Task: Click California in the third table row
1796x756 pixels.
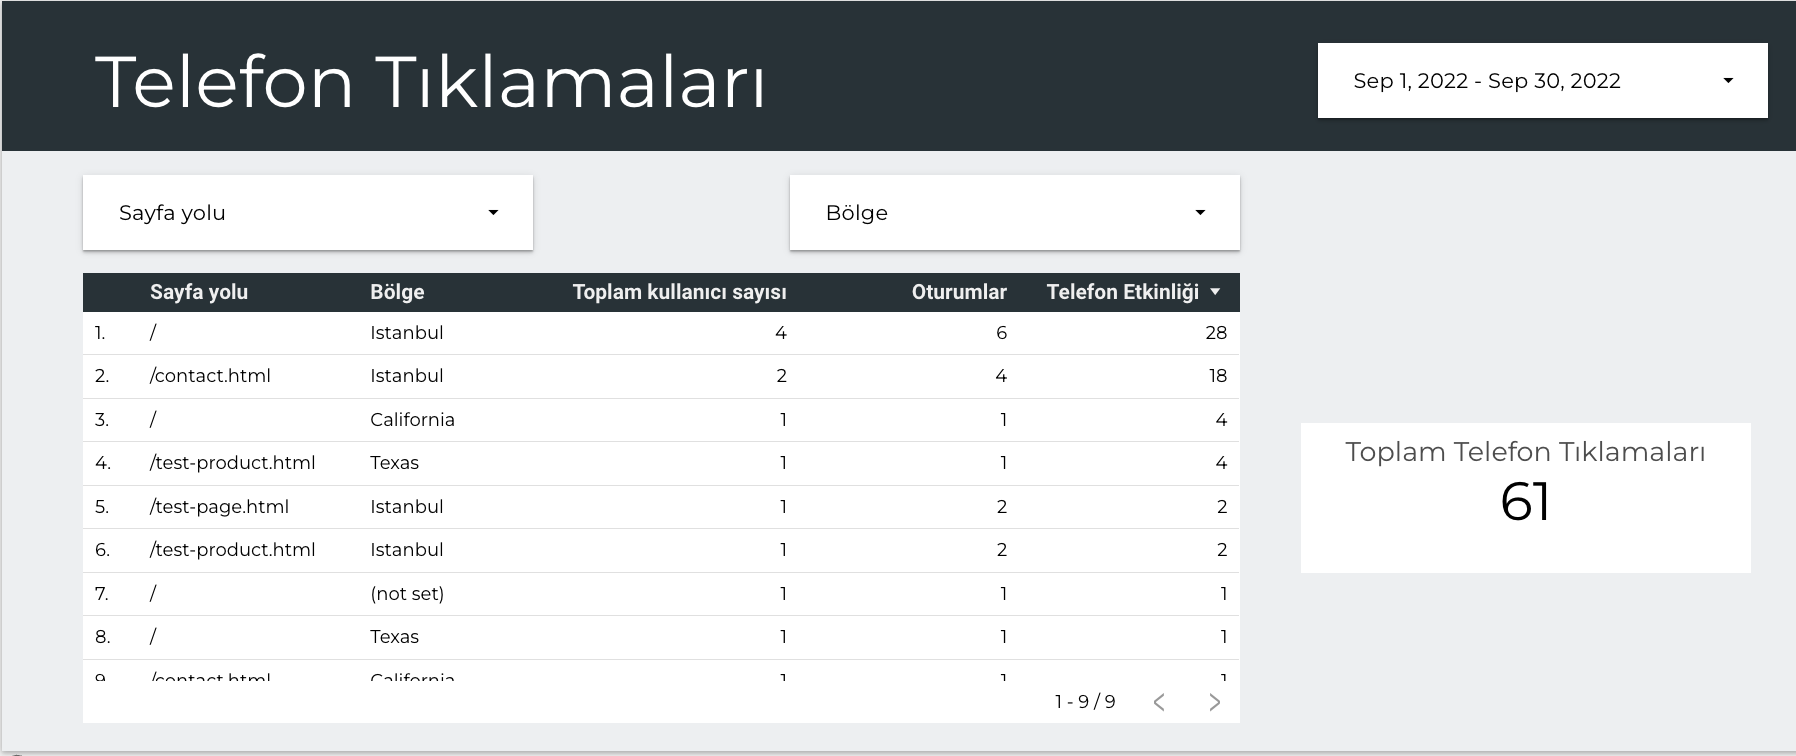Action: pos(412,420)
